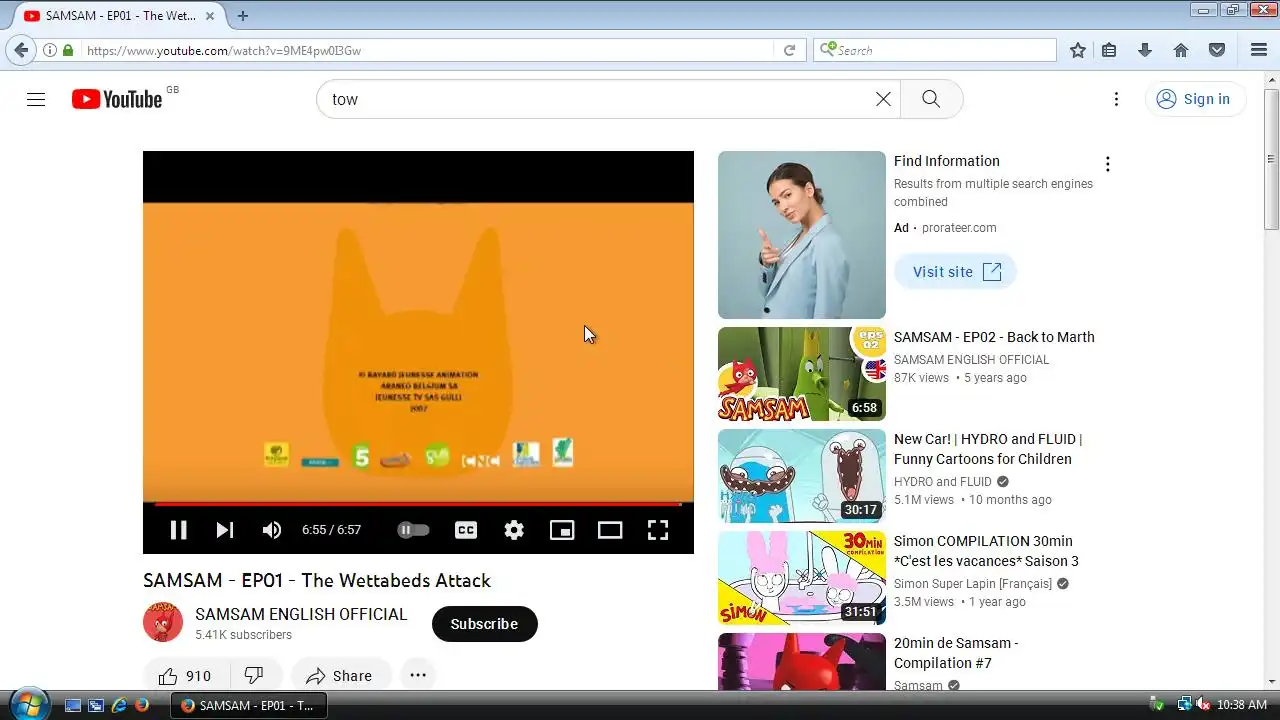Toggle the autoplay switch

[x=413, y=530]
